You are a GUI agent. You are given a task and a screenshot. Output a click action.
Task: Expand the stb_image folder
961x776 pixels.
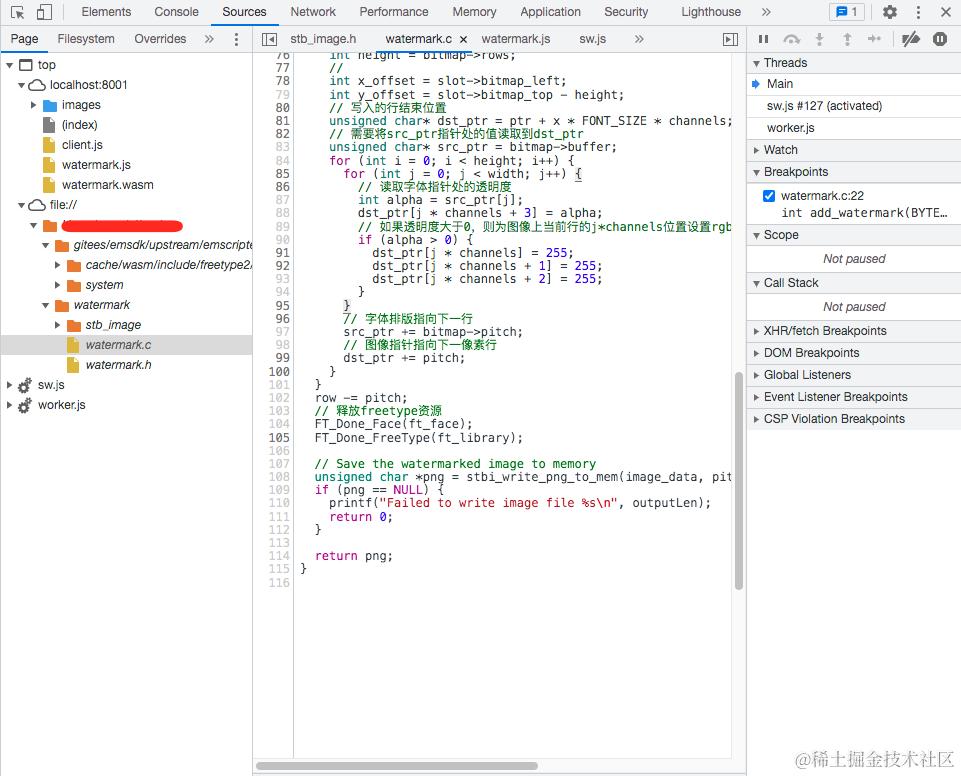tap(58, 325)
